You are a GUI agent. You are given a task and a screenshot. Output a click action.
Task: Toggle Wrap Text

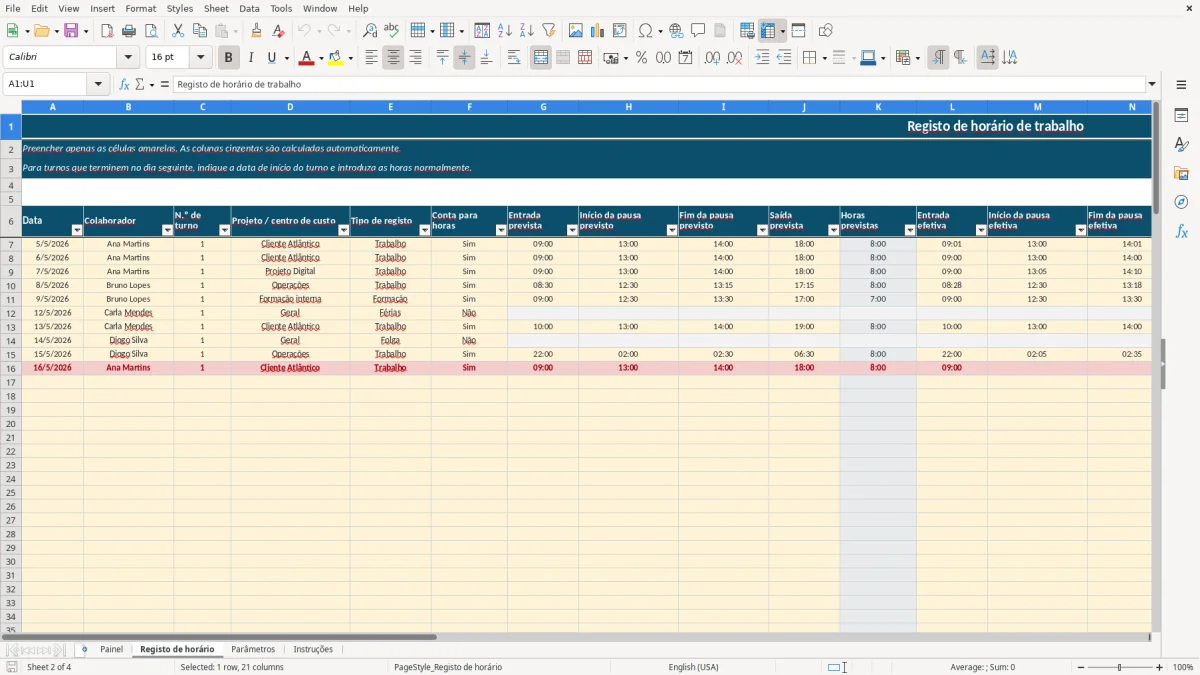click(514, 58)
